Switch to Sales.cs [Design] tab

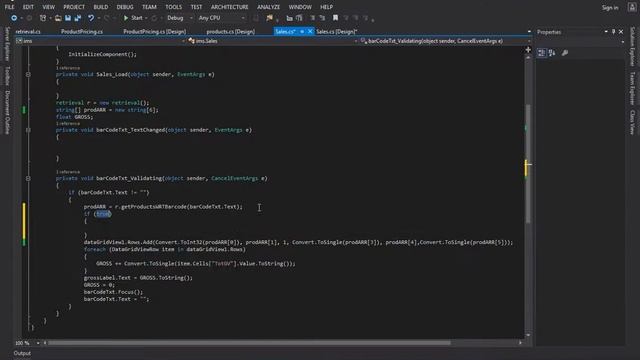[337, 31]
